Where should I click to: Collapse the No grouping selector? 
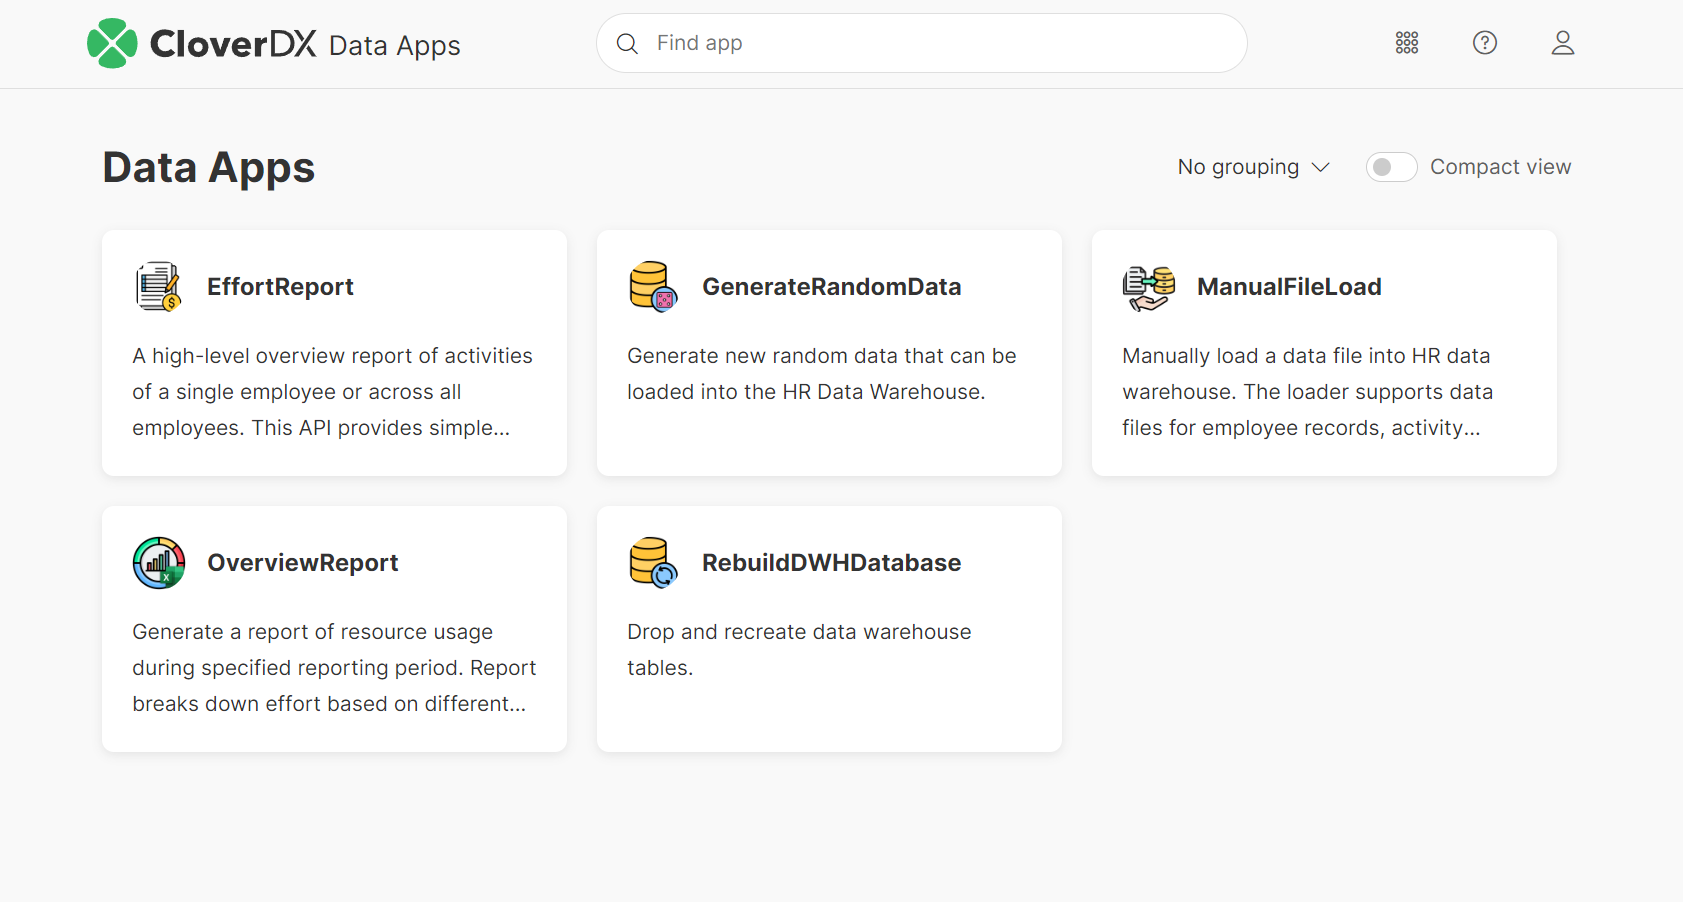1253,167
